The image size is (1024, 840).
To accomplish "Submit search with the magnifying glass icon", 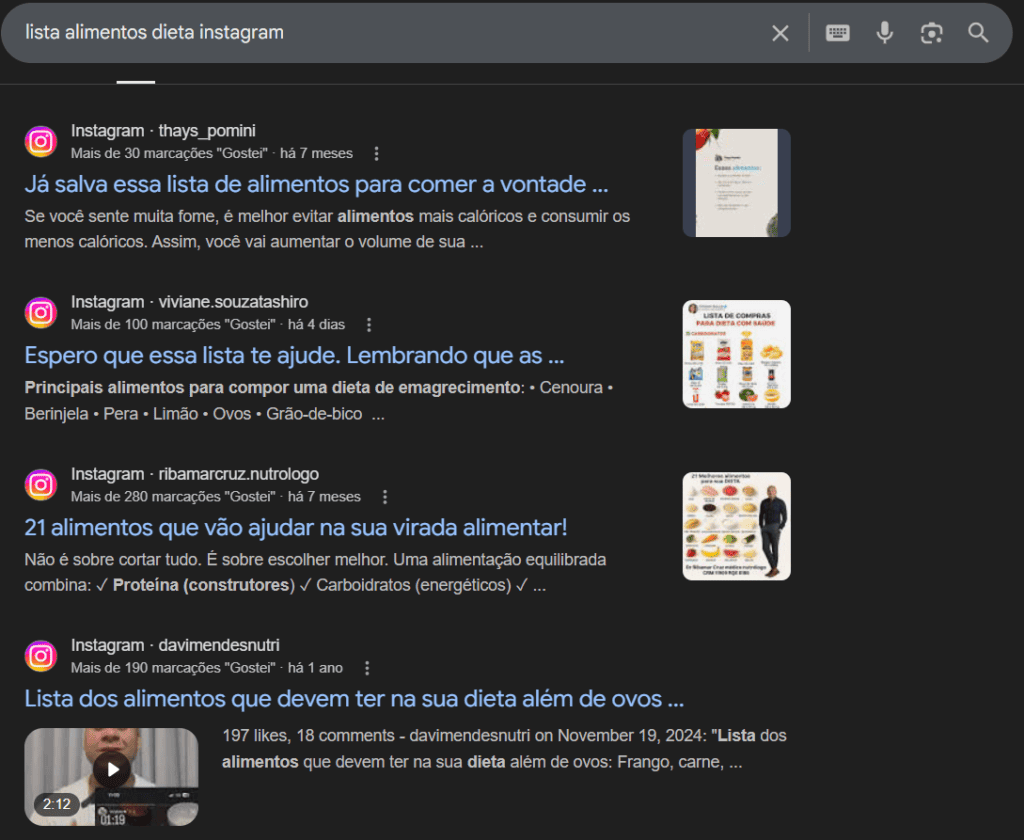I will [x=978, y=33].
